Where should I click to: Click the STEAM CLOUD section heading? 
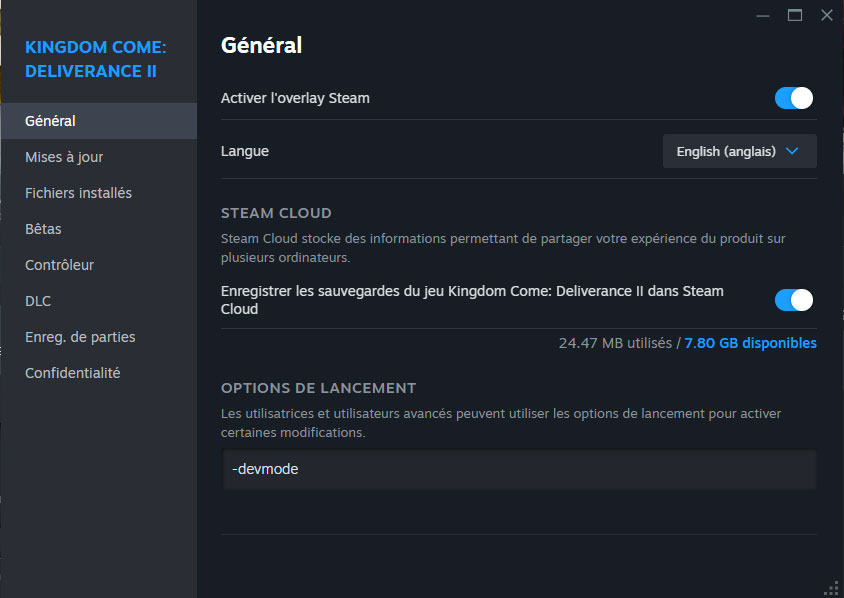coord(276,213)
